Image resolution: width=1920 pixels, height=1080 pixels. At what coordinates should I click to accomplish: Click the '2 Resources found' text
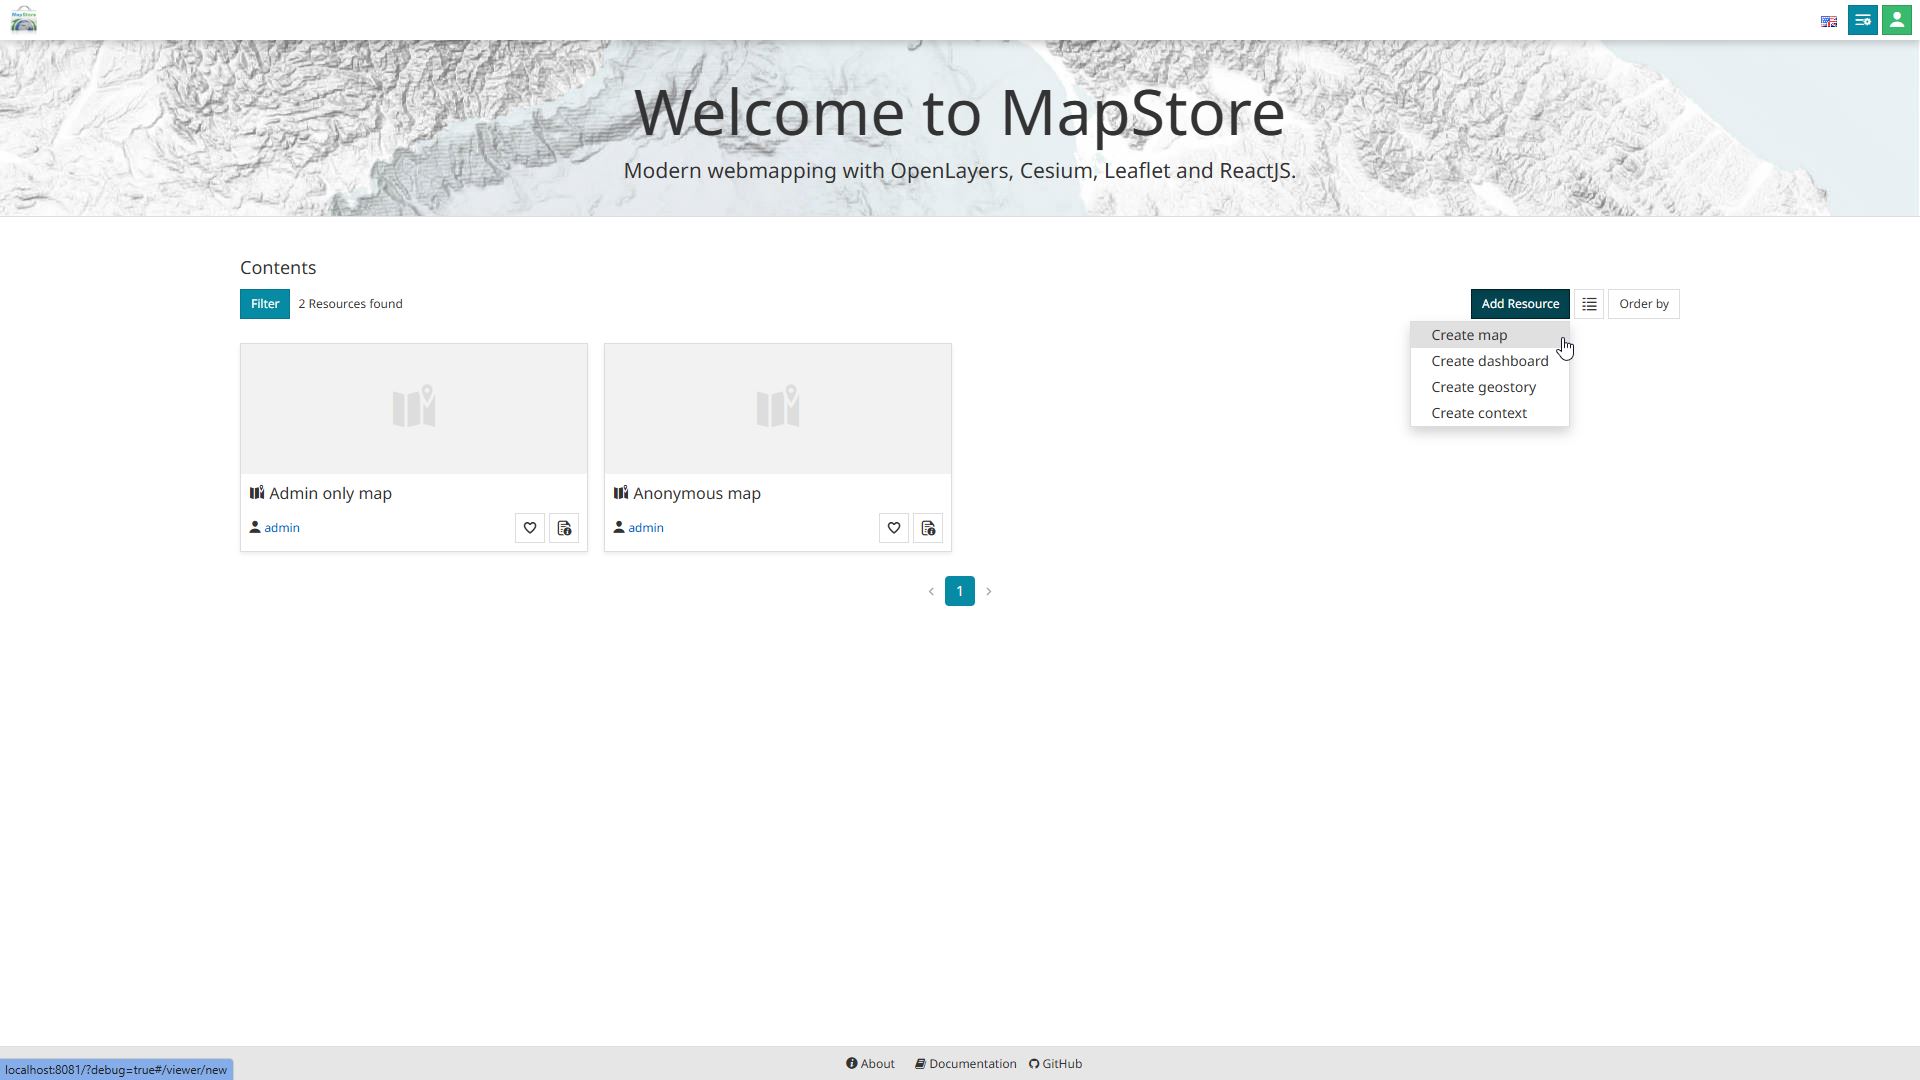(350, 304)
